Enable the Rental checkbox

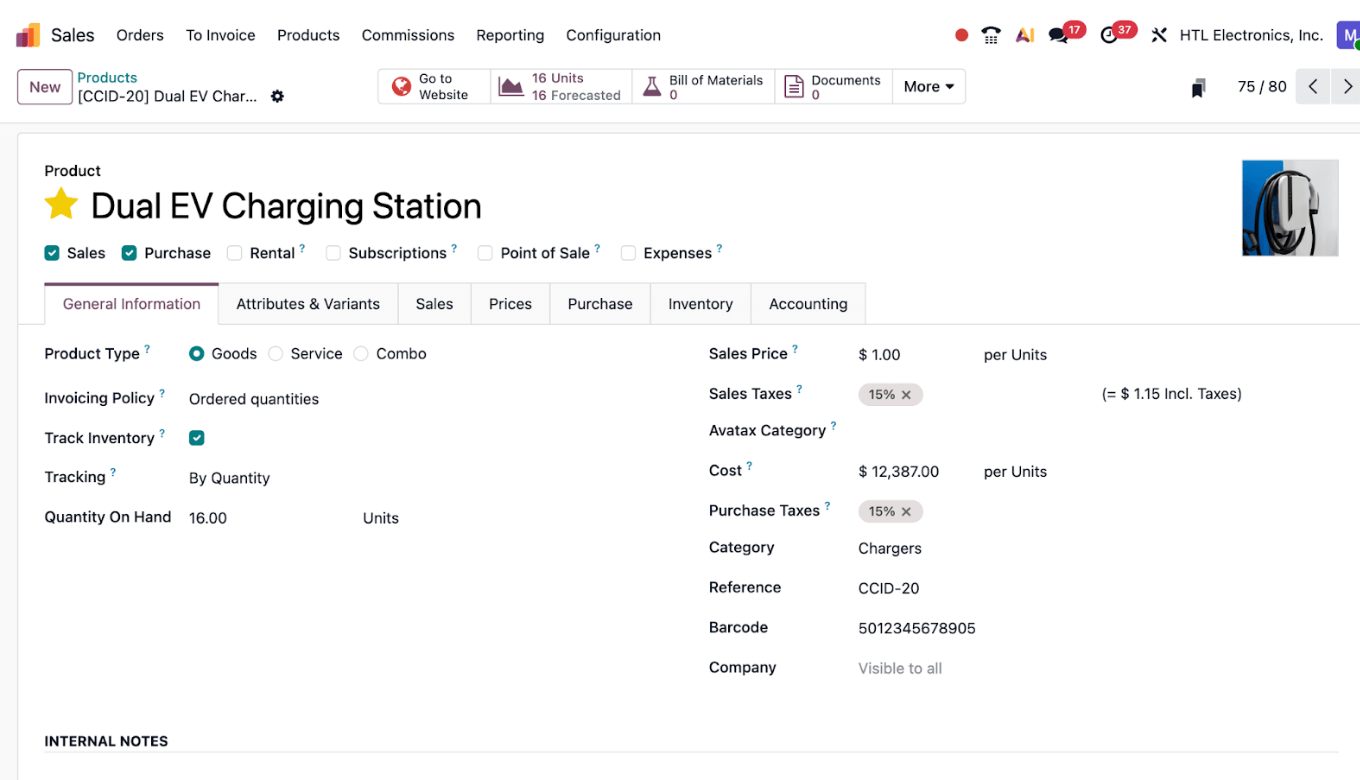tap(233, 252)
